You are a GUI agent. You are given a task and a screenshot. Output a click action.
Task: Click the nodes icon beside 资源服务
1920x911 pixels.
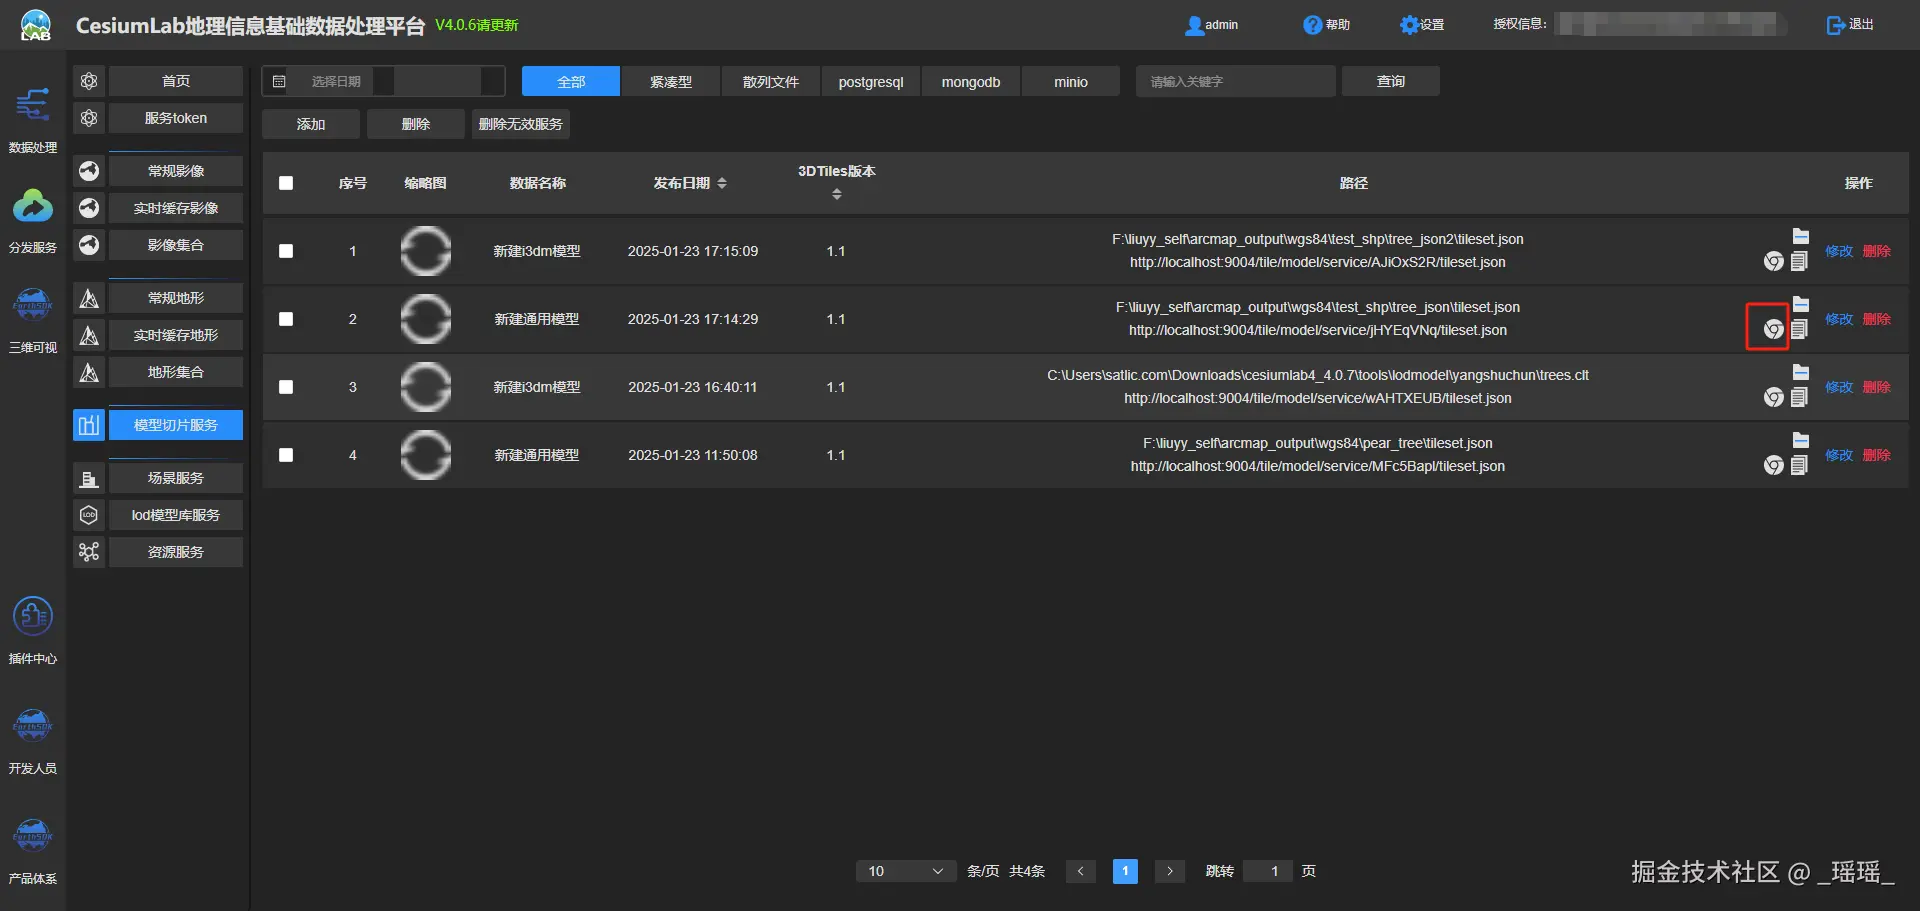coord(89,552)
